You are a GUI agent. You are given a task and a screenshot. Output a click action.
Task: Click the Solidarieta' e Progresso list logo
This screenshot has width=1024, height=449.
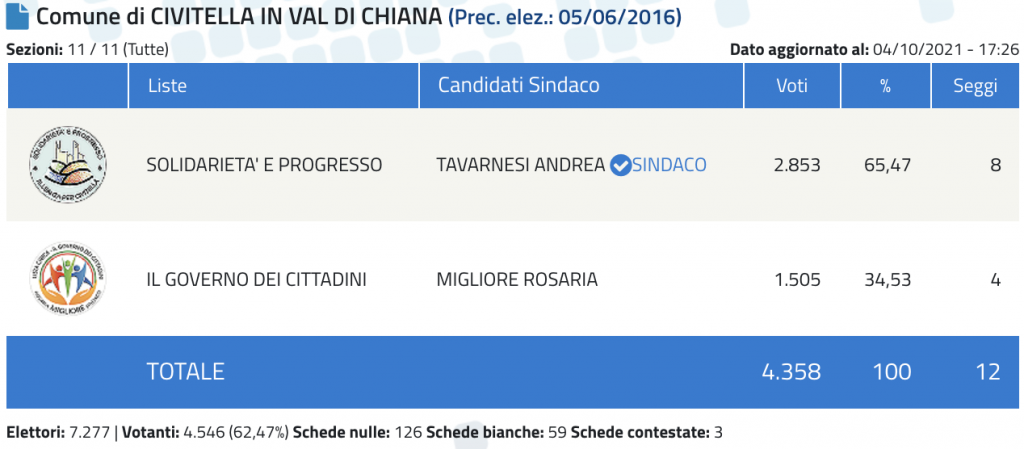click(68, 165)
